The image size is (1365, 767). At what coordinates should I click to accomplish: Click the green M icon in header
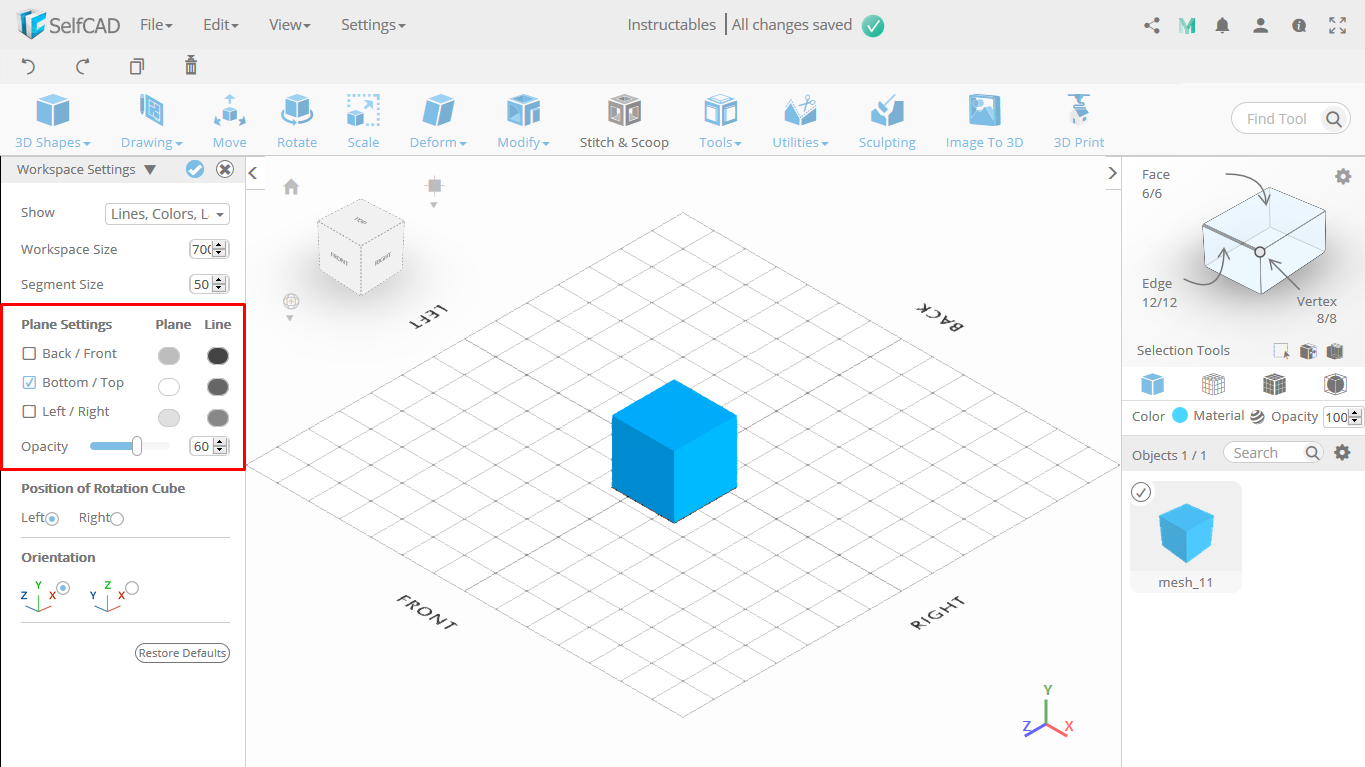point(1187,26)
